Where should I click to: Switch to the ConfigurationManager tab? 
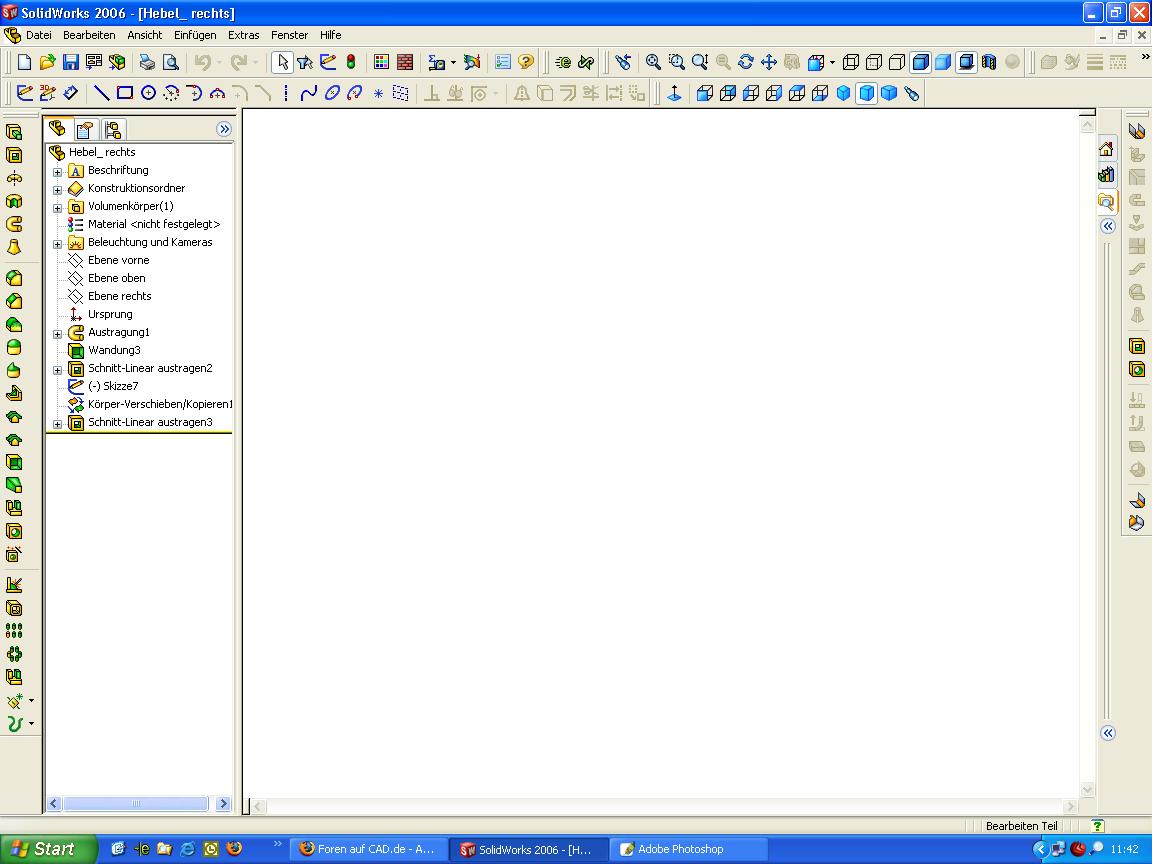pos(112,130)
